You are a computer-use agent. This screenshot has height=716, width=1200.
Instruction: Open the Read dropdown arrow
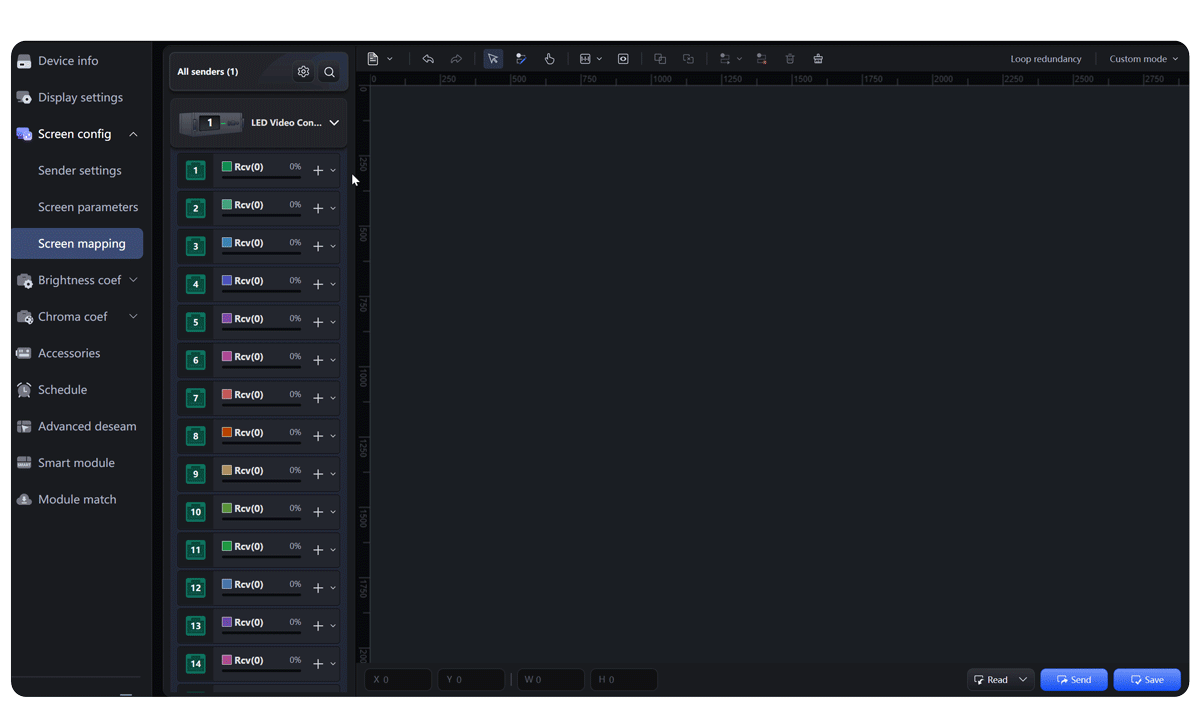[1023, 680]
